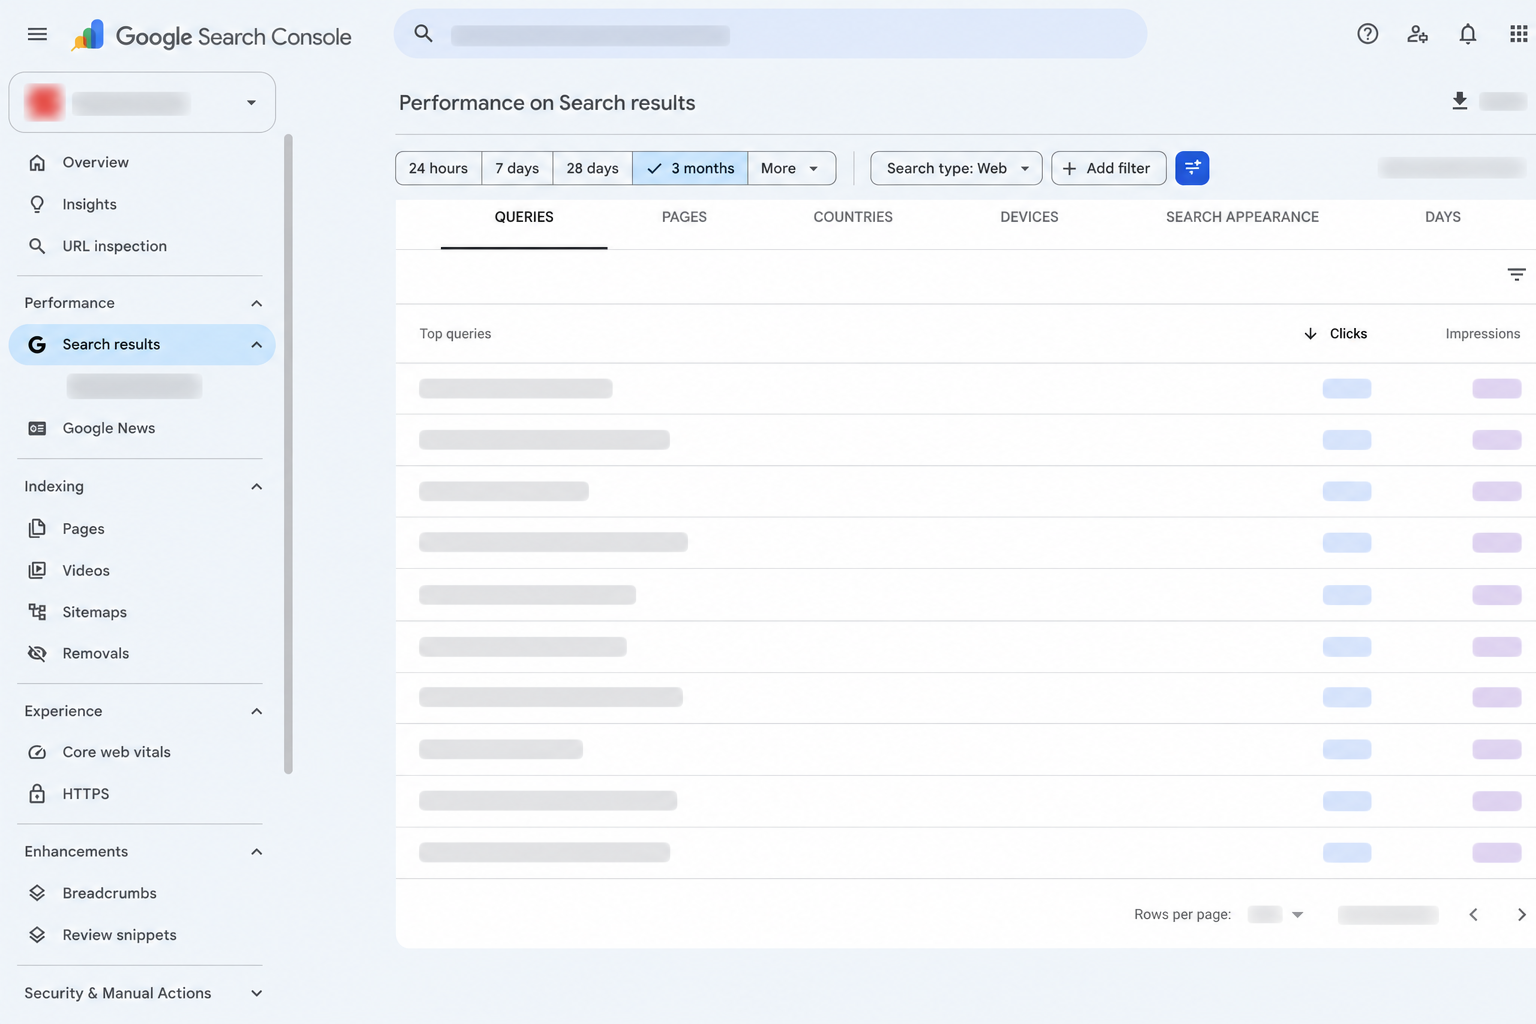Image resolution: width=1536 pixels, height=1024 pixels.
Task: Open the Google apps grid
Action: pos(1518,34)
